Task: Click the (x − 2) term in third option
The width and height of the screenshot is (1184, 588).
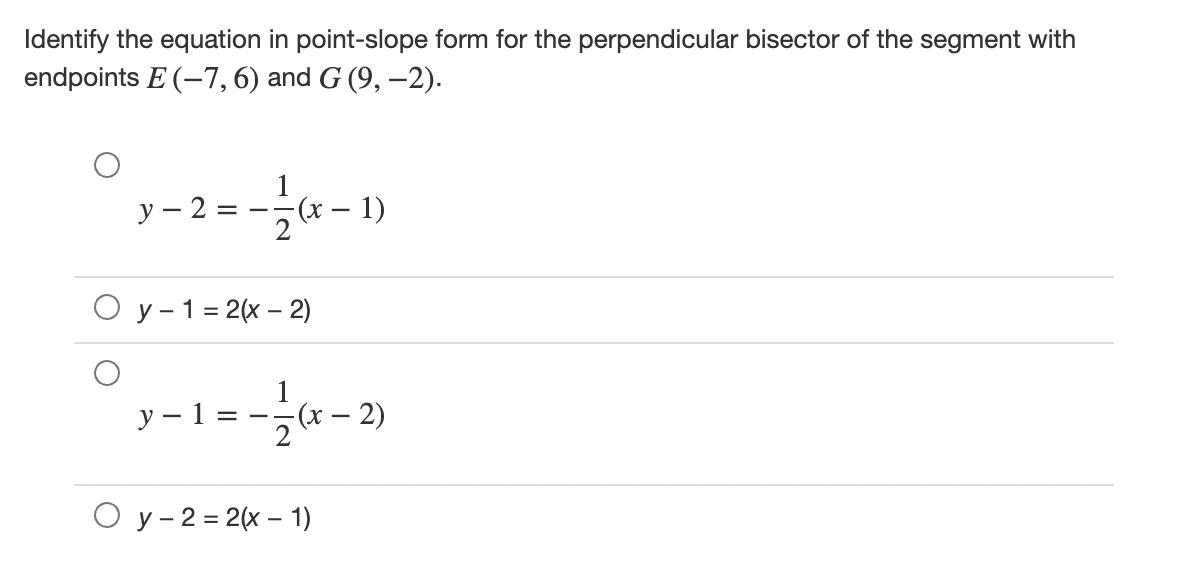Action: pos(341,416)
